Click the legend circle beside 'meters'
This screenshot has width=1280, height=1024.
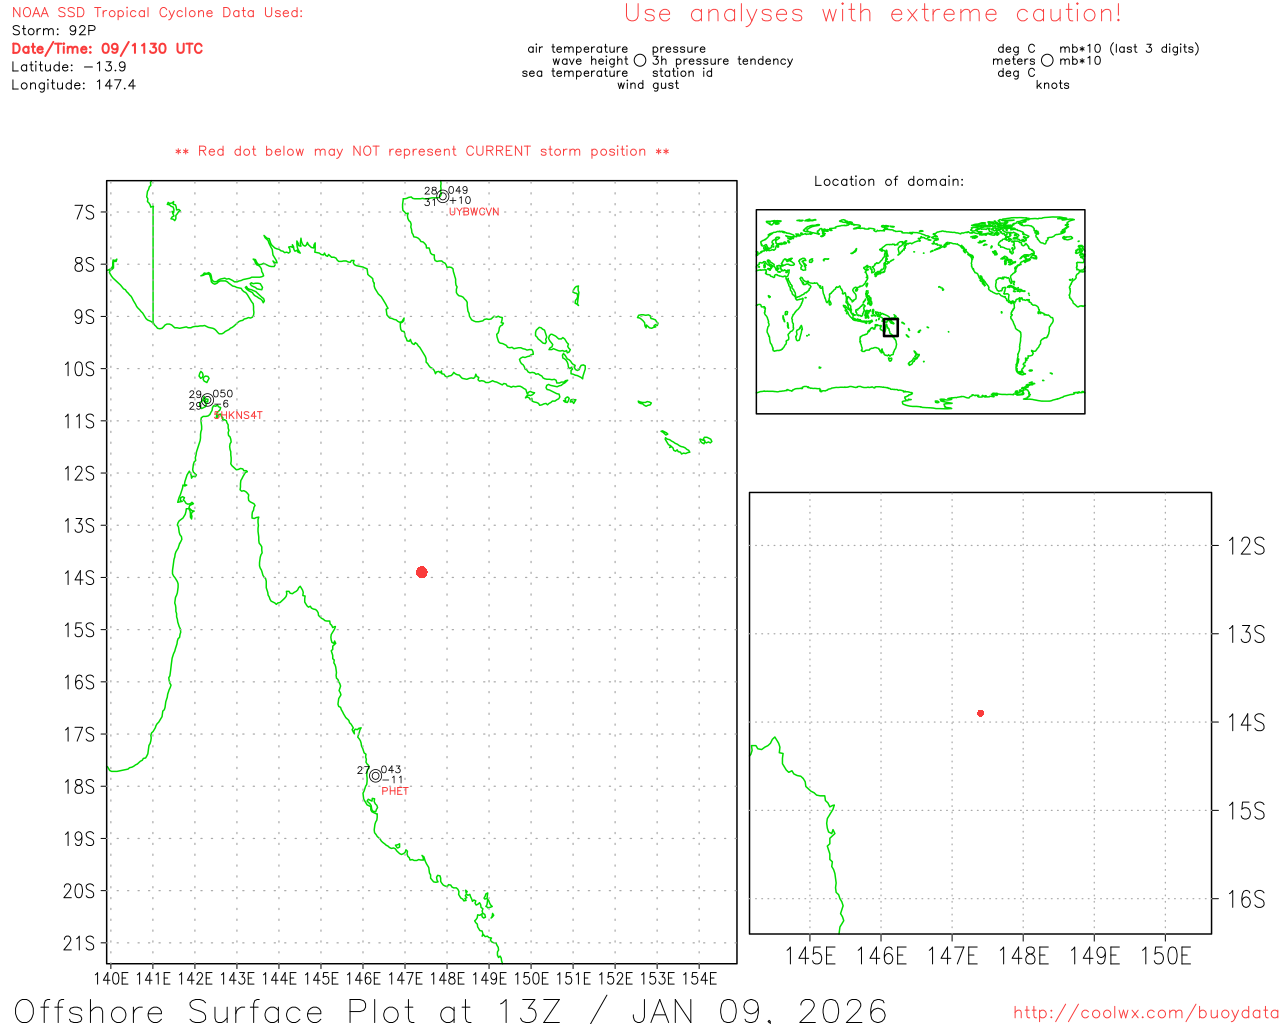coord(1047,61)
